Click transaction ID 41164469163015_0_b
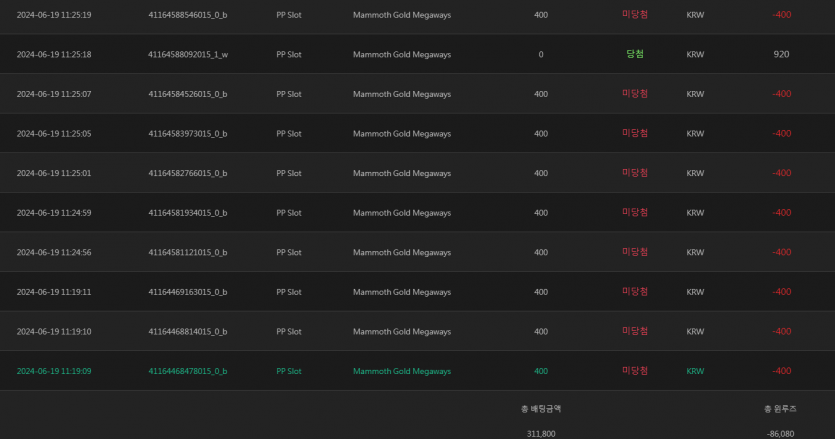 pos(187,292)
